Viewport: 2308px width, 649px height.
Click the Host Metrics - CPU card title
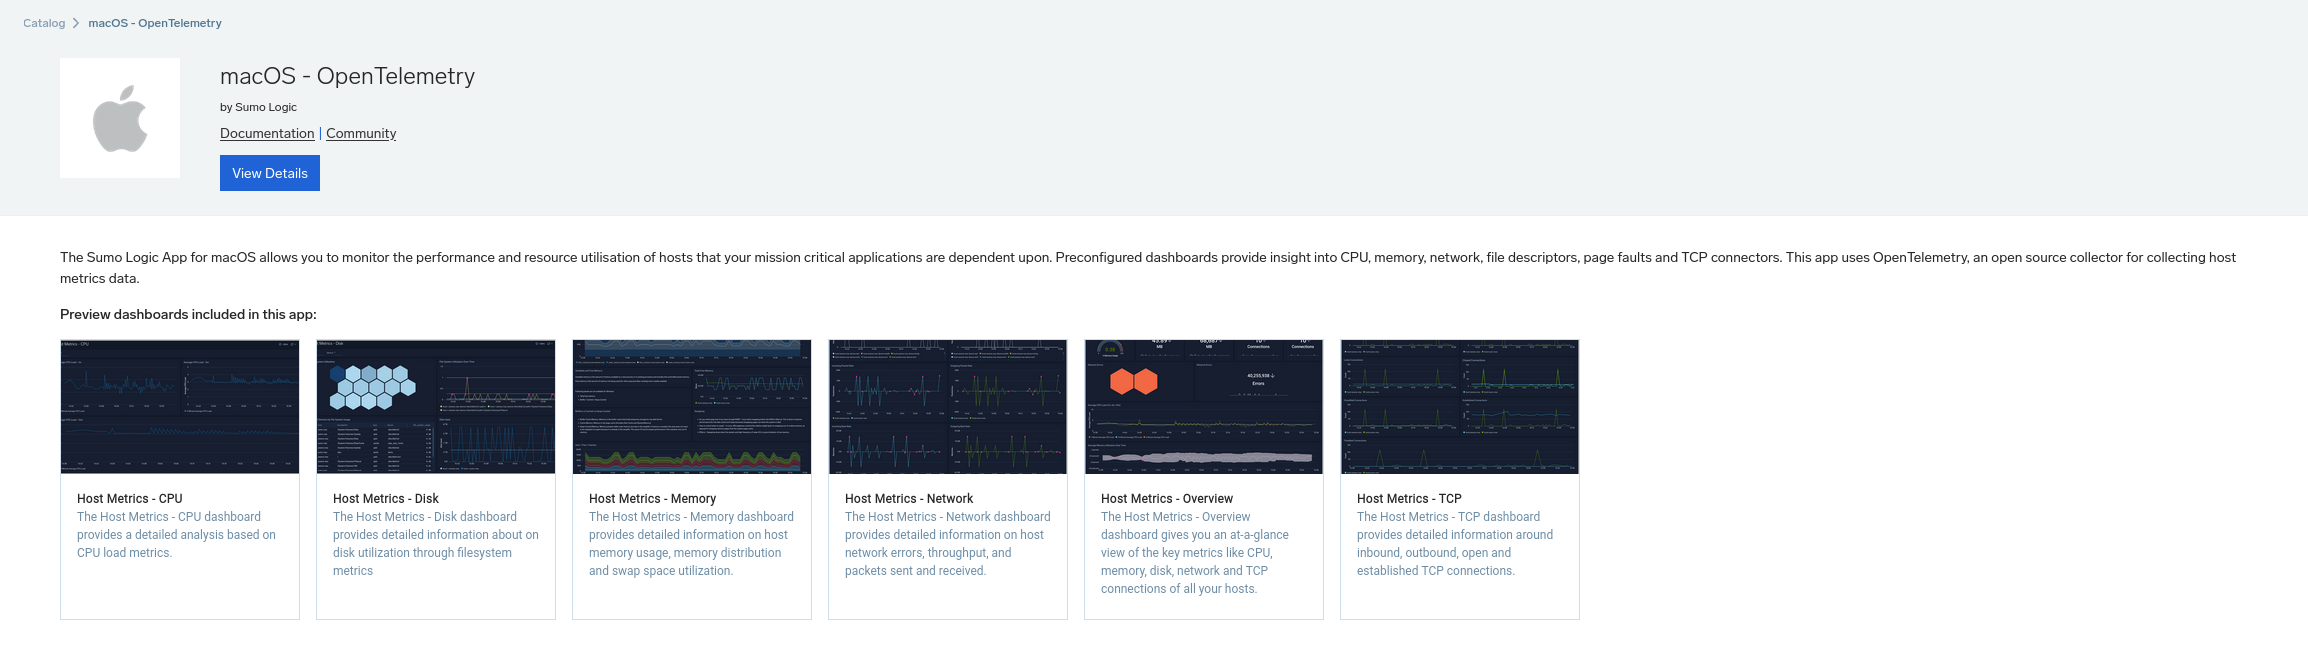point(130,498)
